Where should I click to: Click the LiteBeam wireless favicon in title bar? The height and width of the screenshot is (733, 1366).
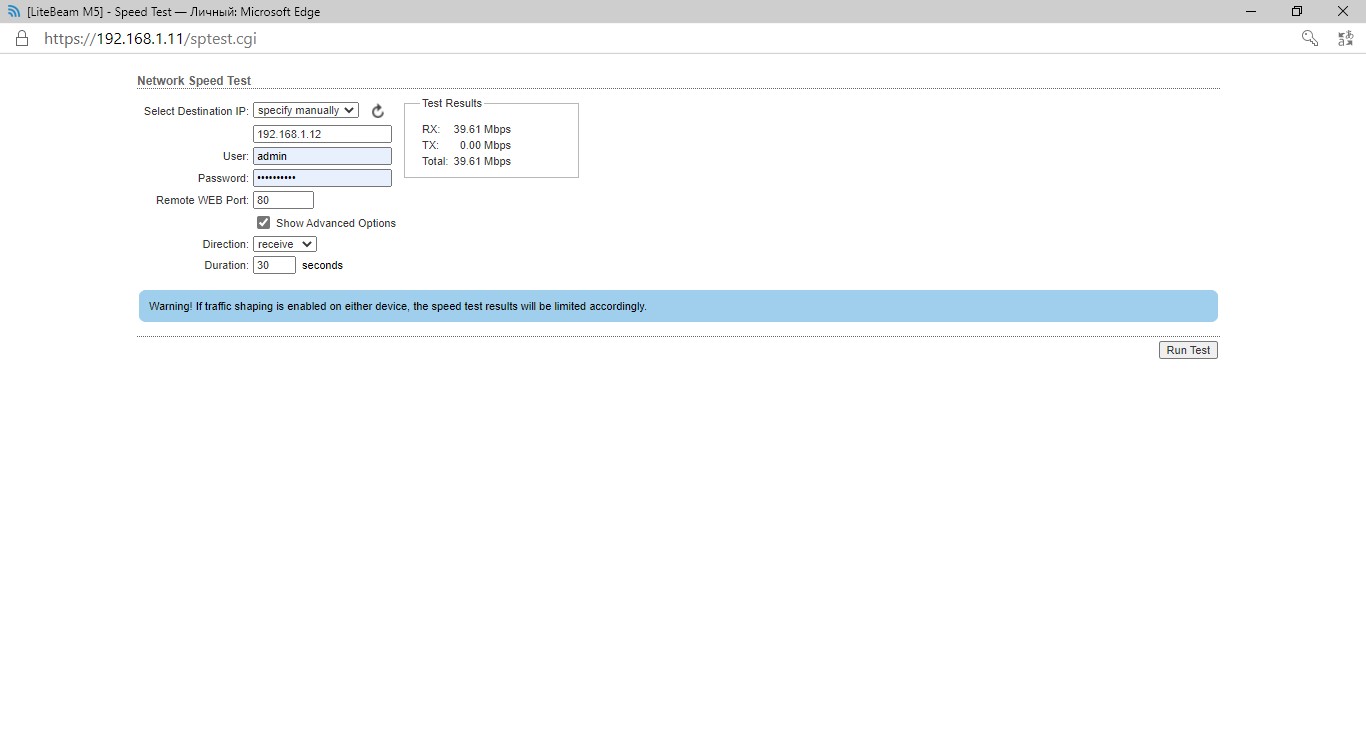[x=14, y=12]
